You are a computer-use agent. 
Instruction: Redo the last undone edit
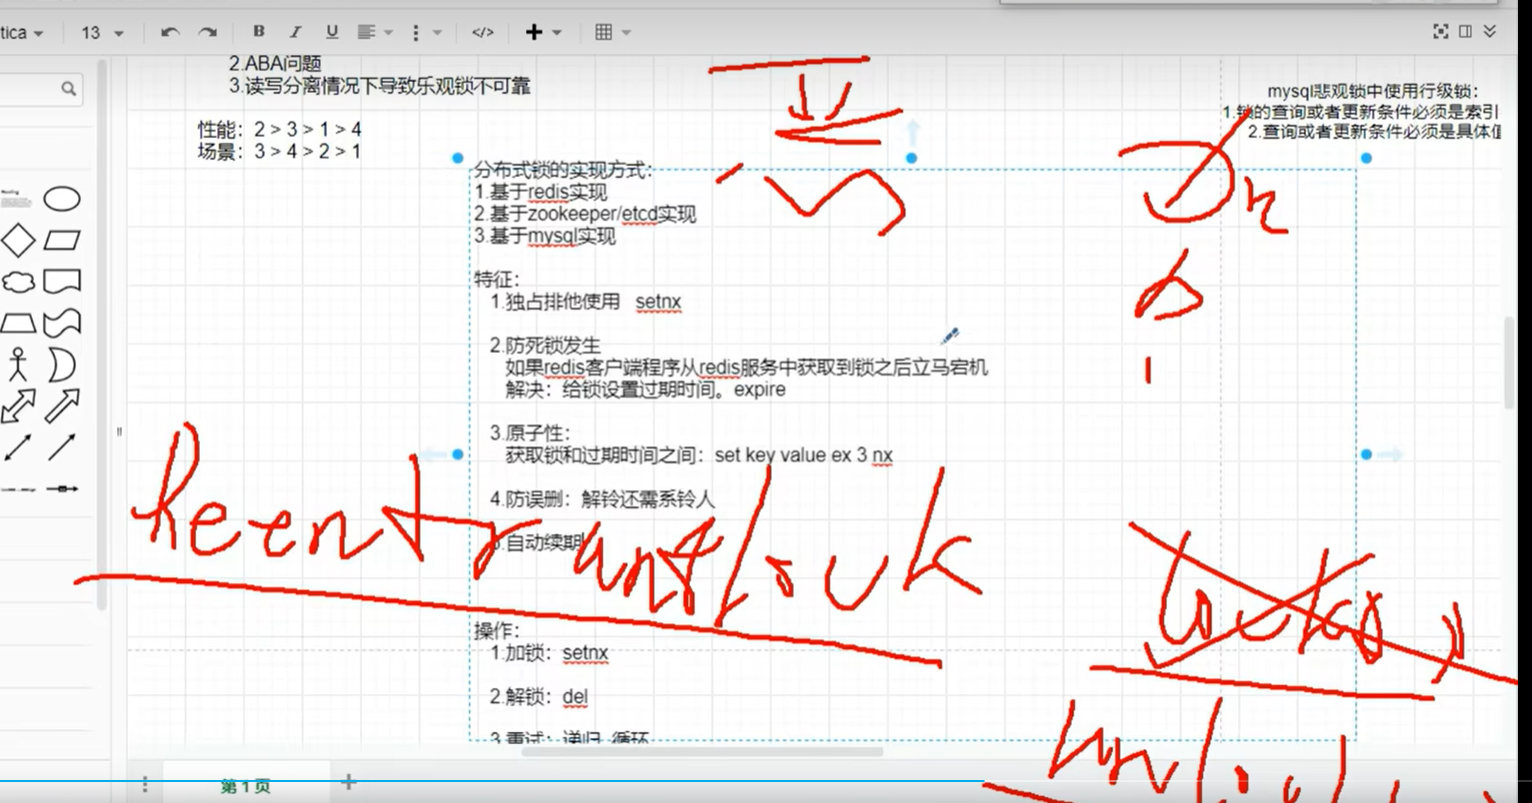[x=207, y=33]
